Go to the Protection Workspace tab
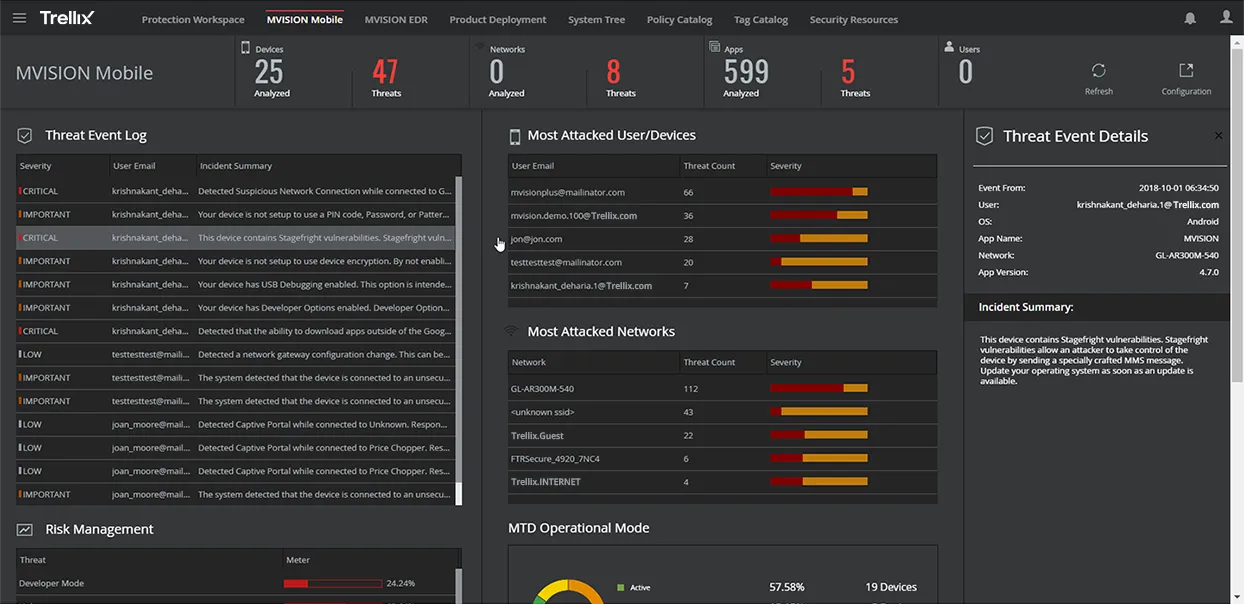1244x604 pixels. pyautogui.click(x=193, y=19)
